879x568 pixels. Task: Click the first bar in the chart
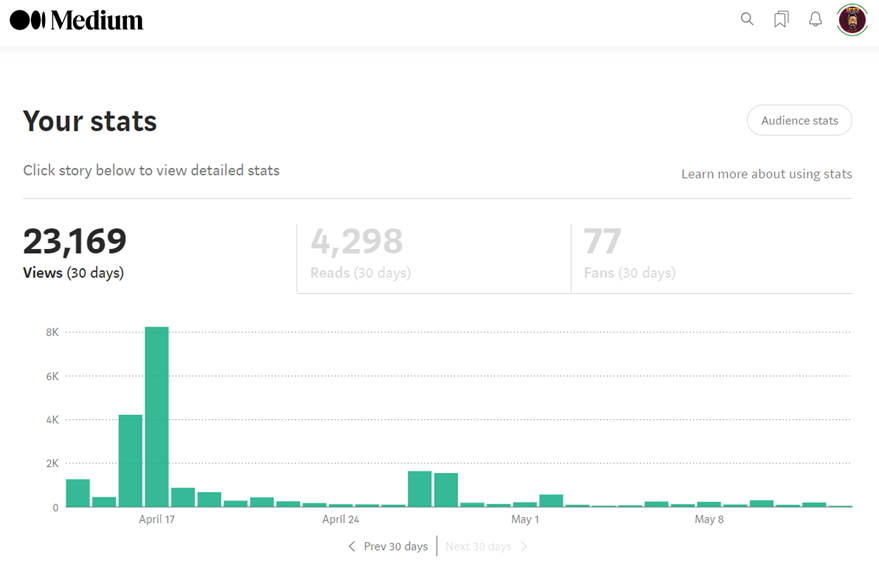click(x=78, y=493)
